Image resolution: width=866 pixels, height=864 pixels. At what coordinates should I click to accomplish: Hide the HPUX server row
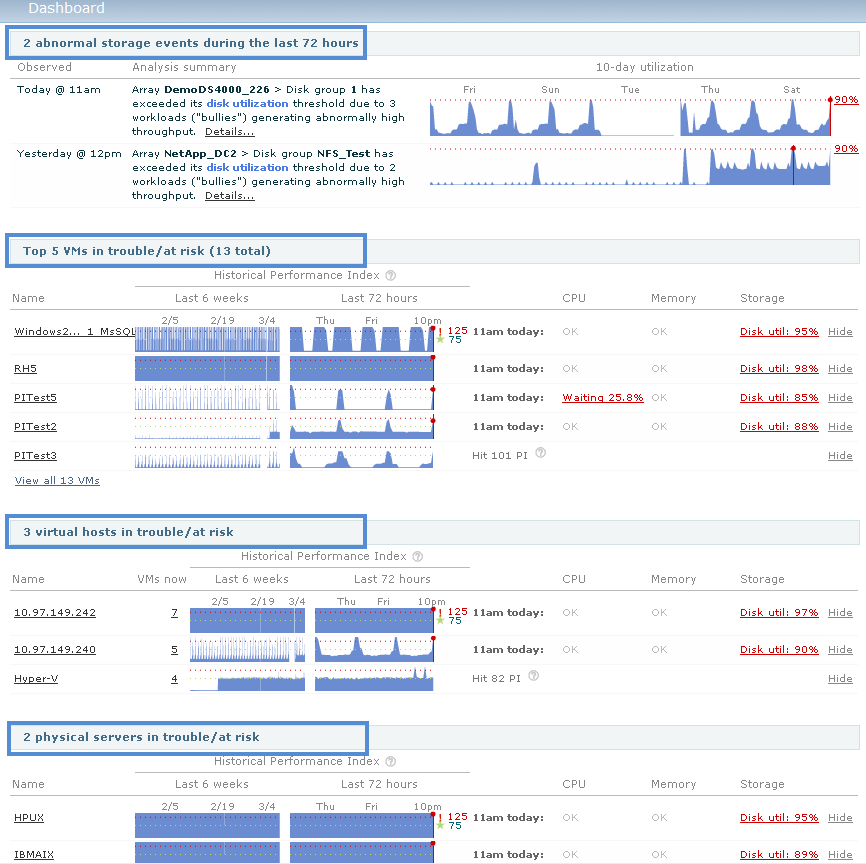click(840, 818)
